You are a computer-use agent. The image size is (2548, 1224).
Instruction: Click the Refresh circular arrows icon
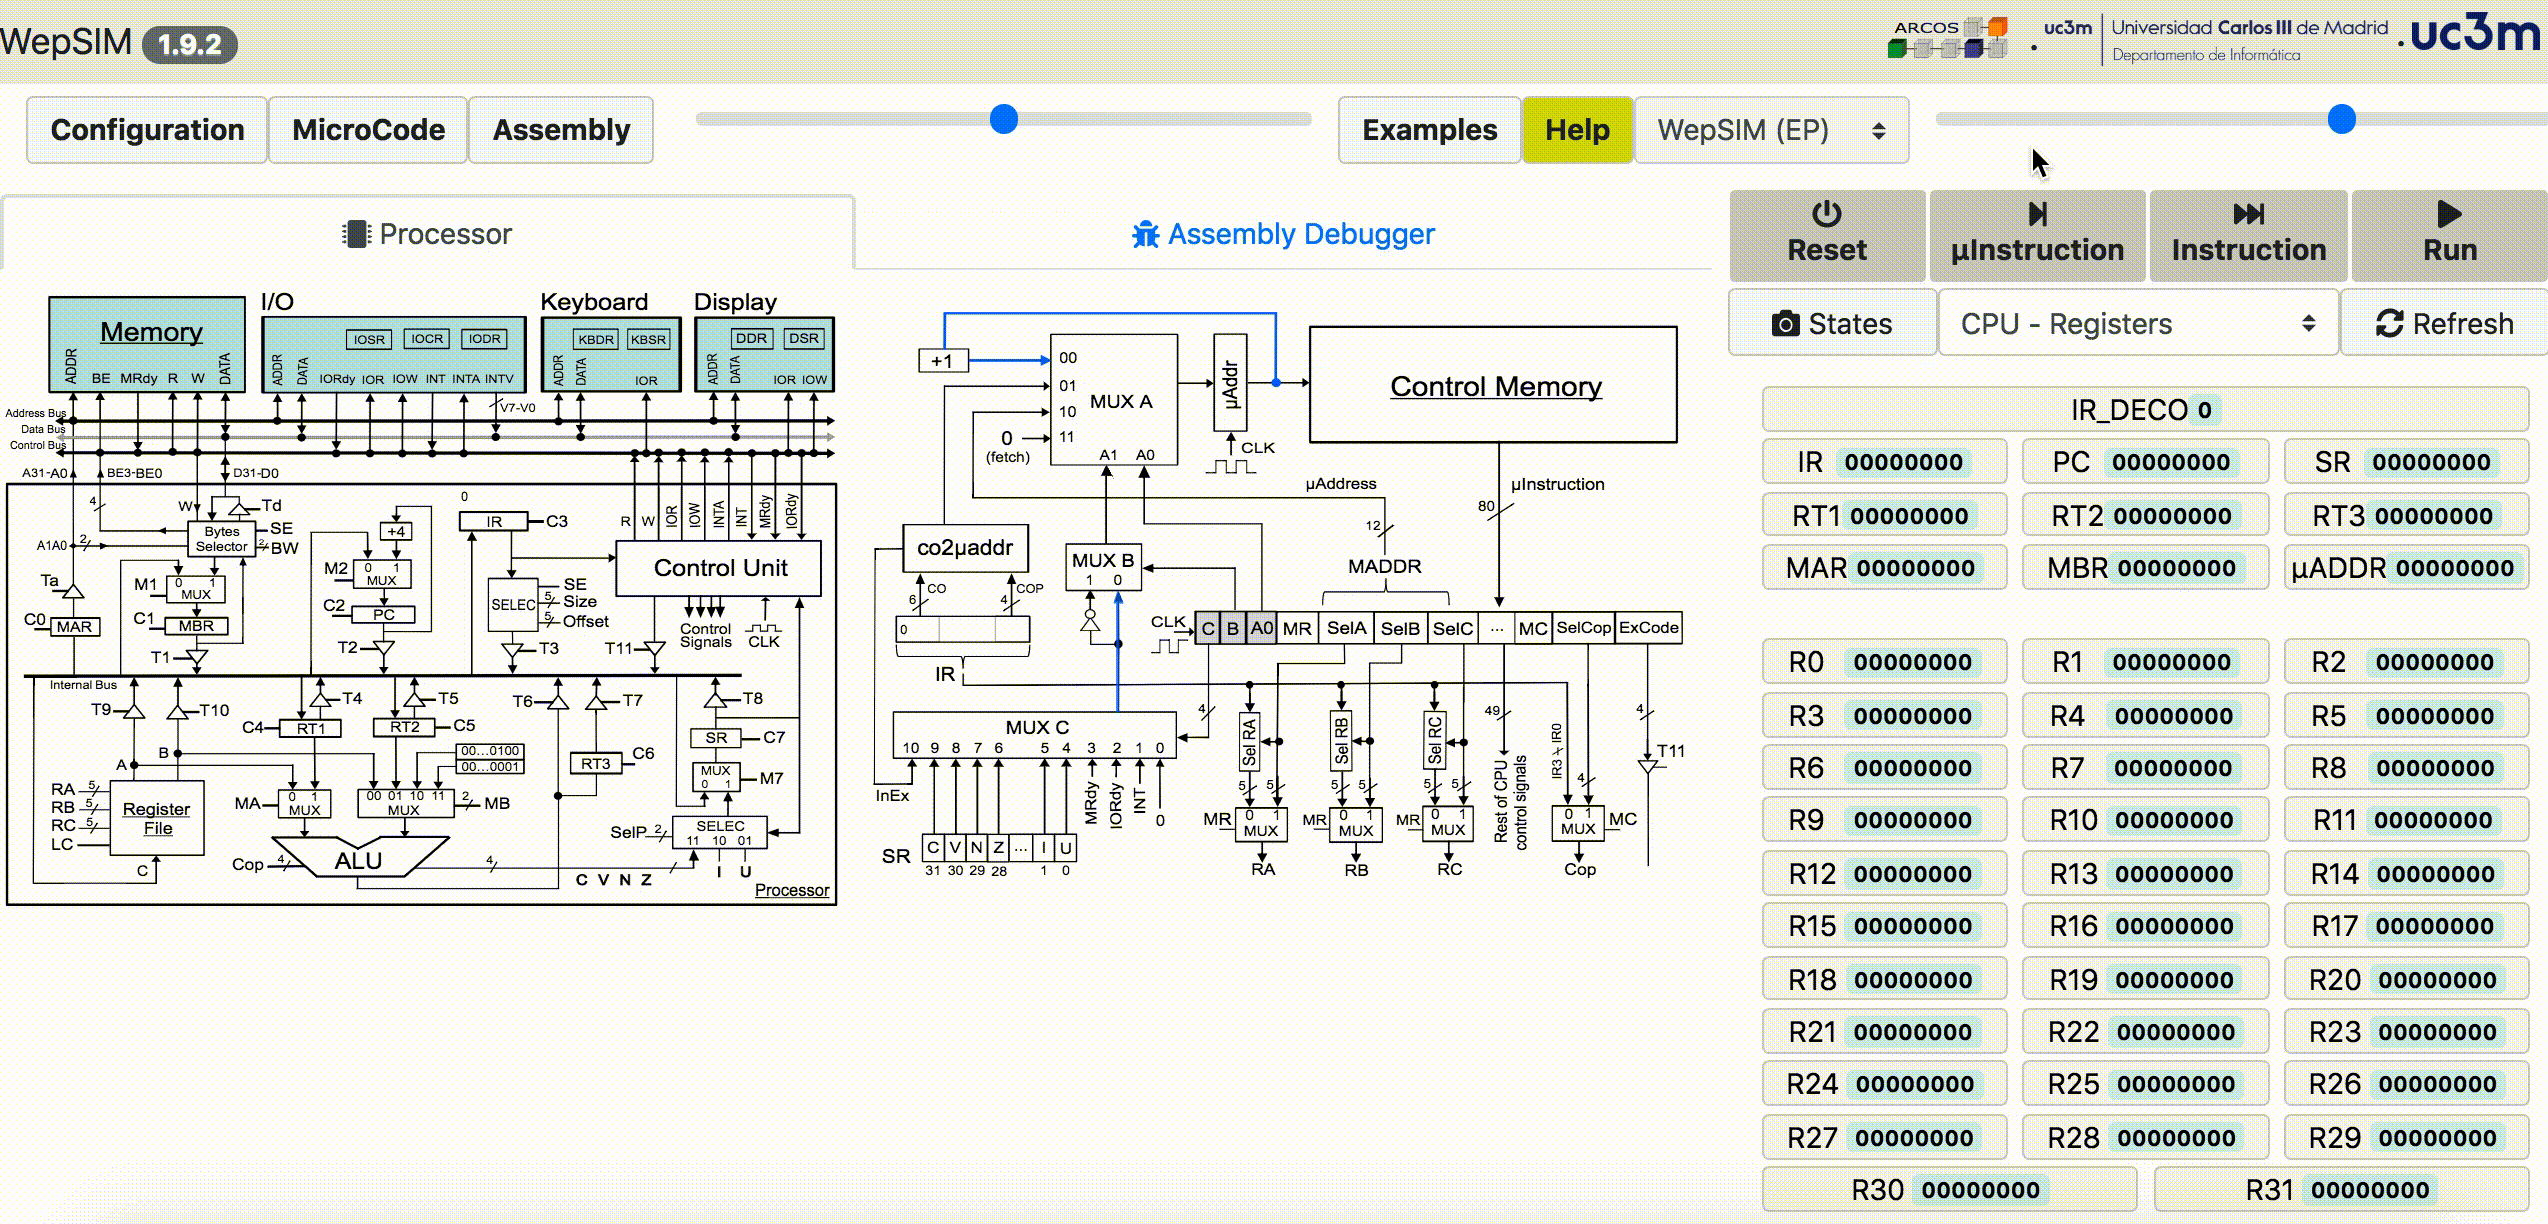[x=2389, y=324]
